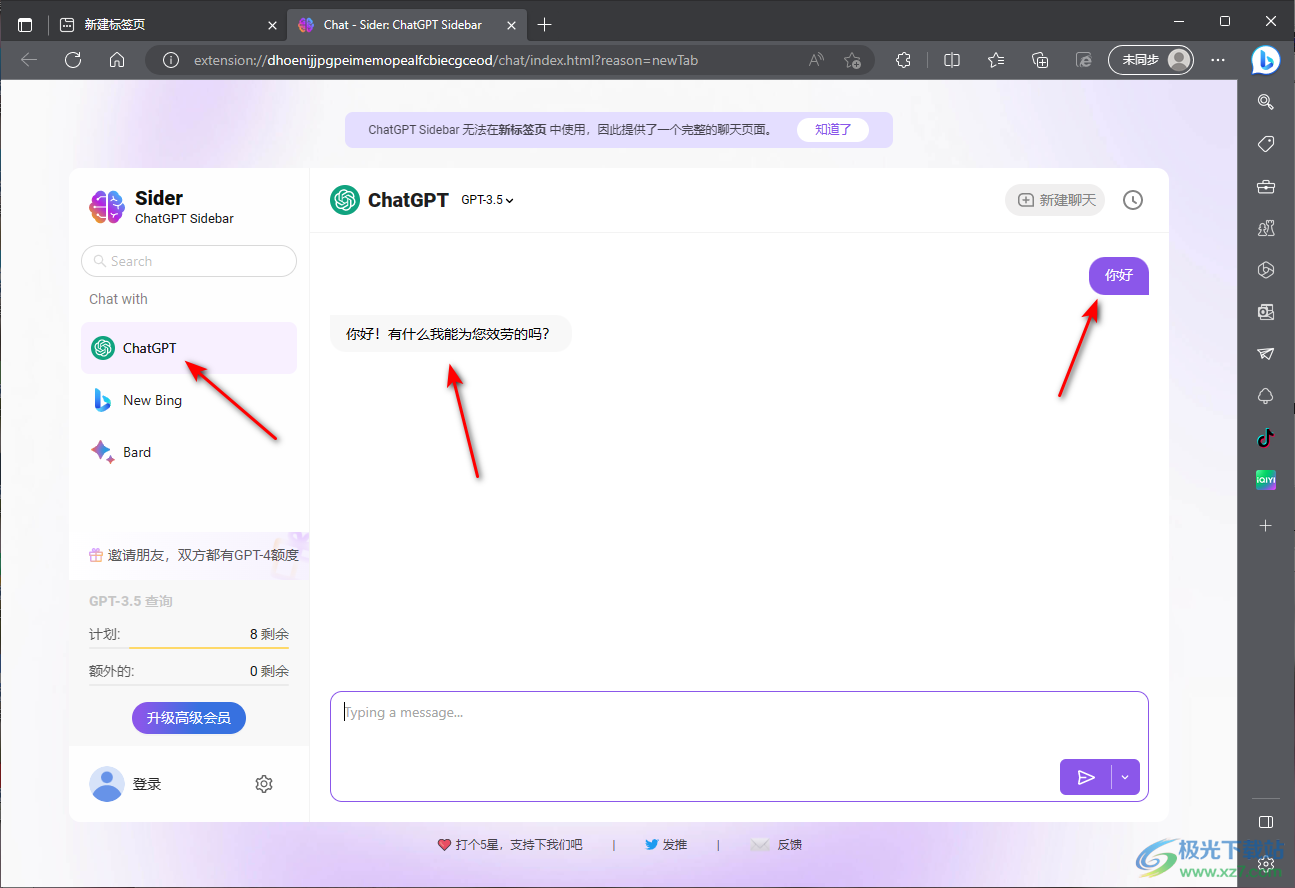Click the IE mode browser icon
Image resolution: width=1295 pixels, height=888 pixels.
click(x=1084, y=60)
